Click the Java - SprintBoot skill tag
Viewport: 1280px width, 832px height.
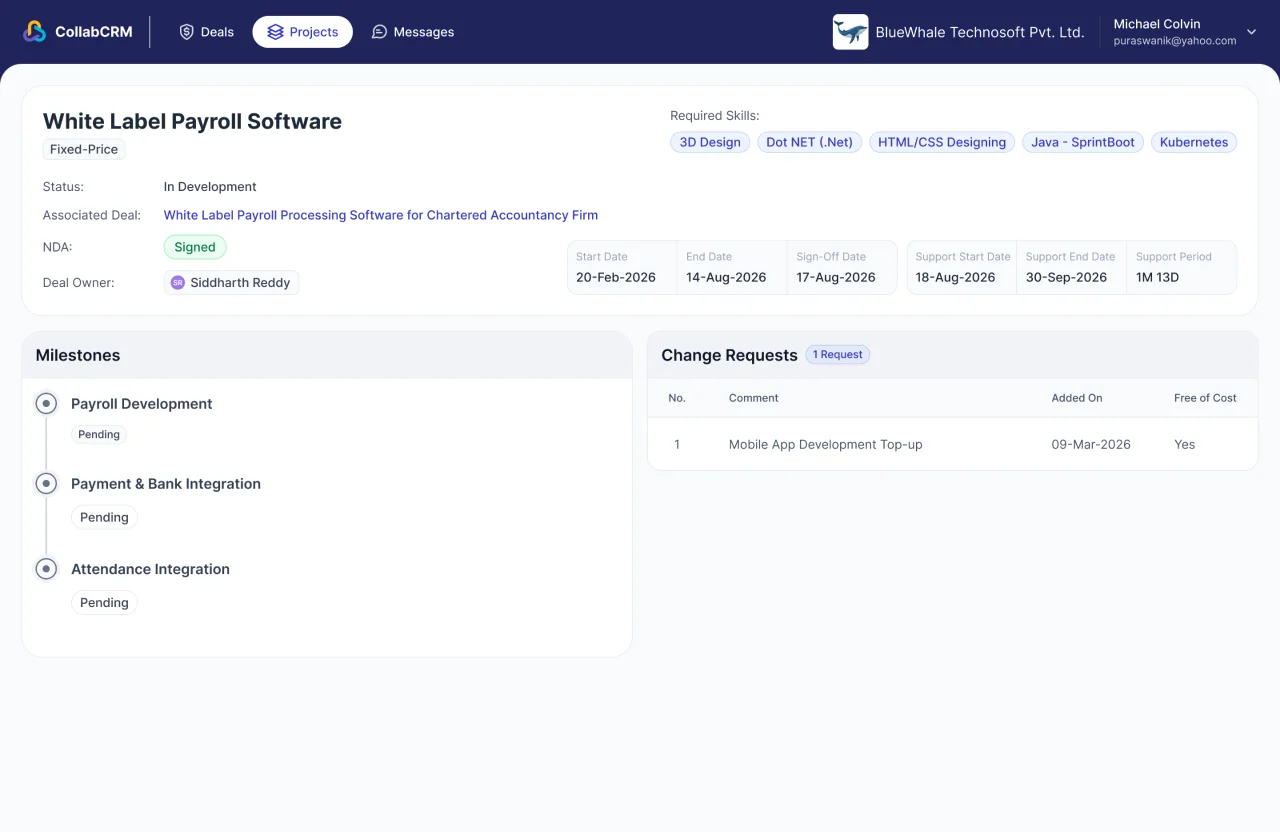[x=1083, y=142]
